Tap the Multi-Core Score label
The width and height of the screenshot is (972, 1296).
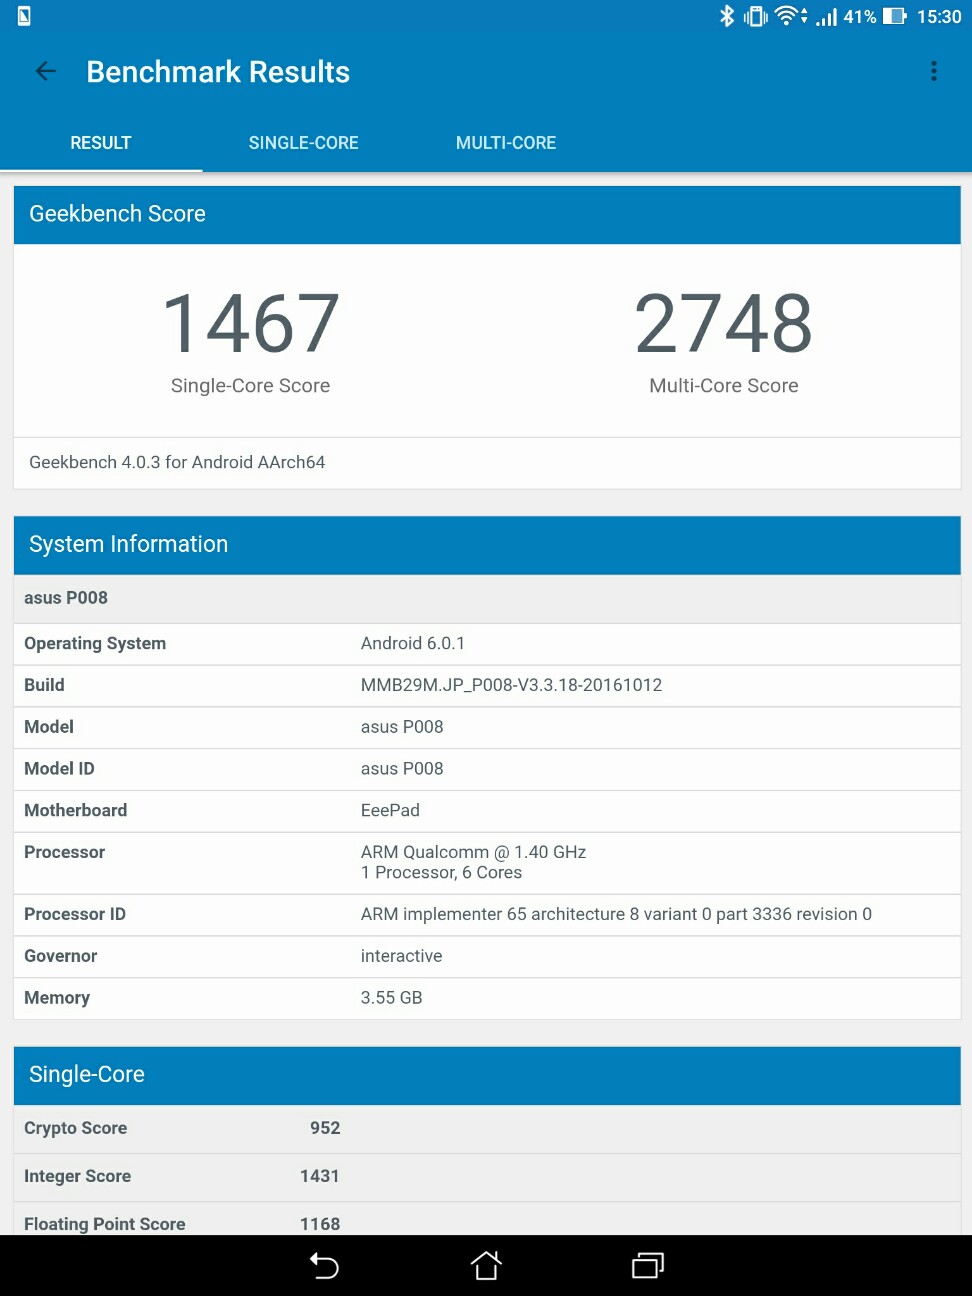point(724,386)
